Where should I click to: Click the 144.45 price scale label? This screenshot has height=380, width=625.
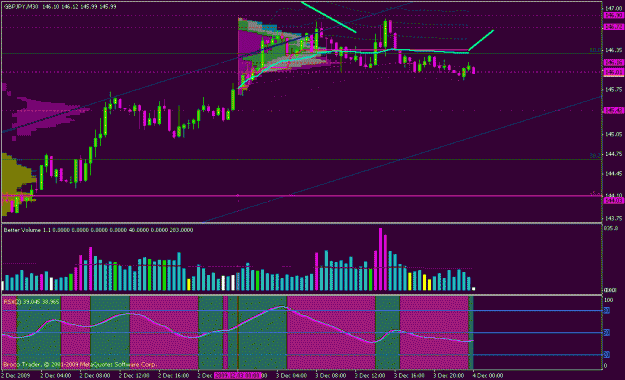click(613, 174)
